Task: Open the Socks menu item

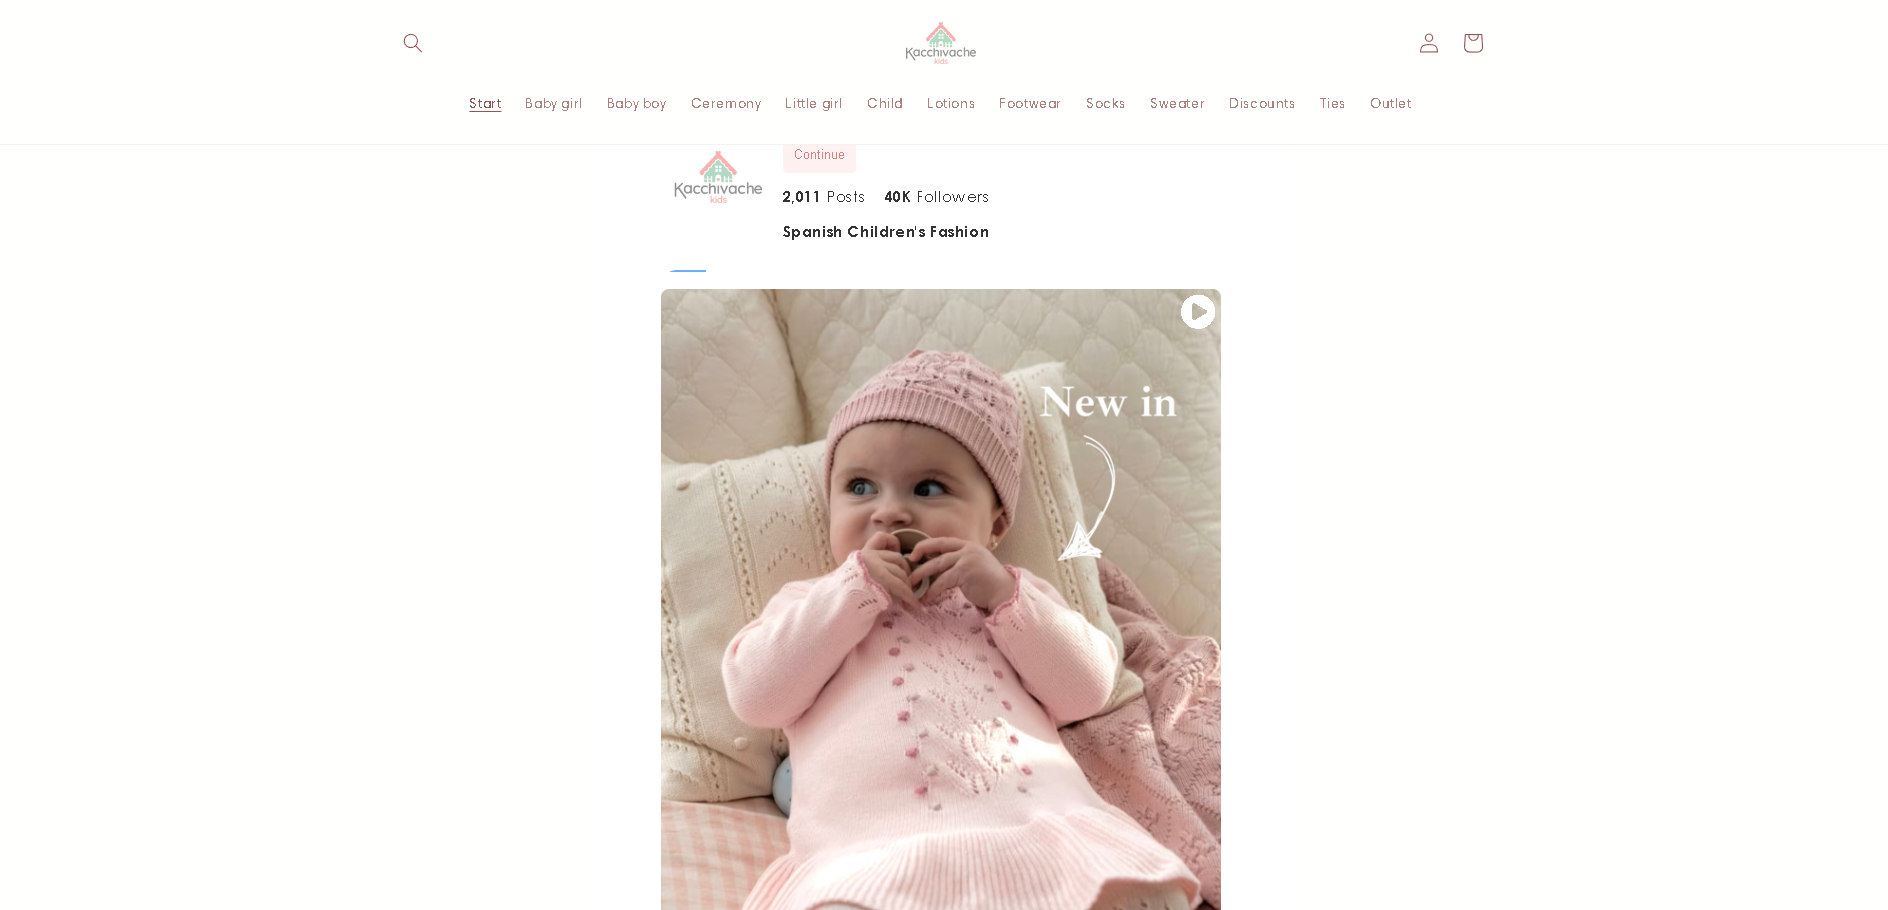Action: (1106, 104)
